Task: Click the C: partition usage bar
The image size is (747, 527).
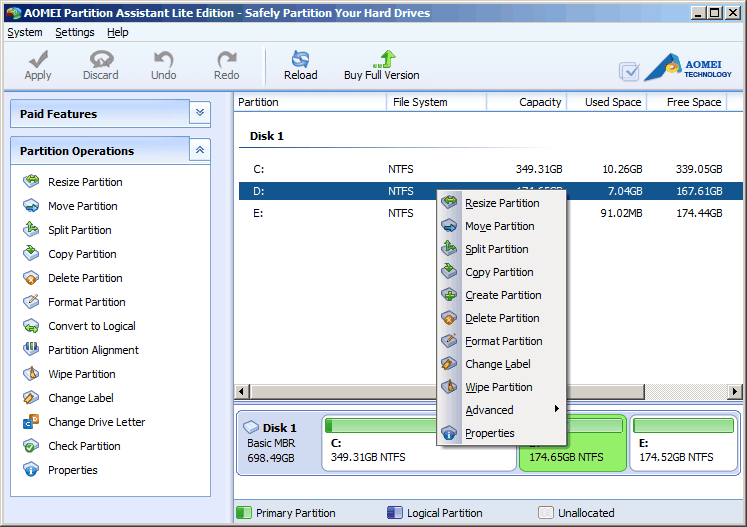Action: pos(380,425)
